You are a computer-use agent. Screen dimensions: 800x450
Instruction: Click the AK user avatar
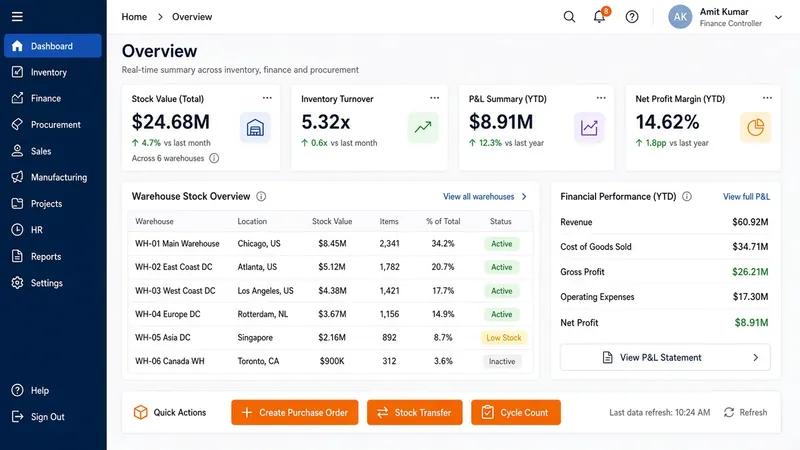click(680, 17)
